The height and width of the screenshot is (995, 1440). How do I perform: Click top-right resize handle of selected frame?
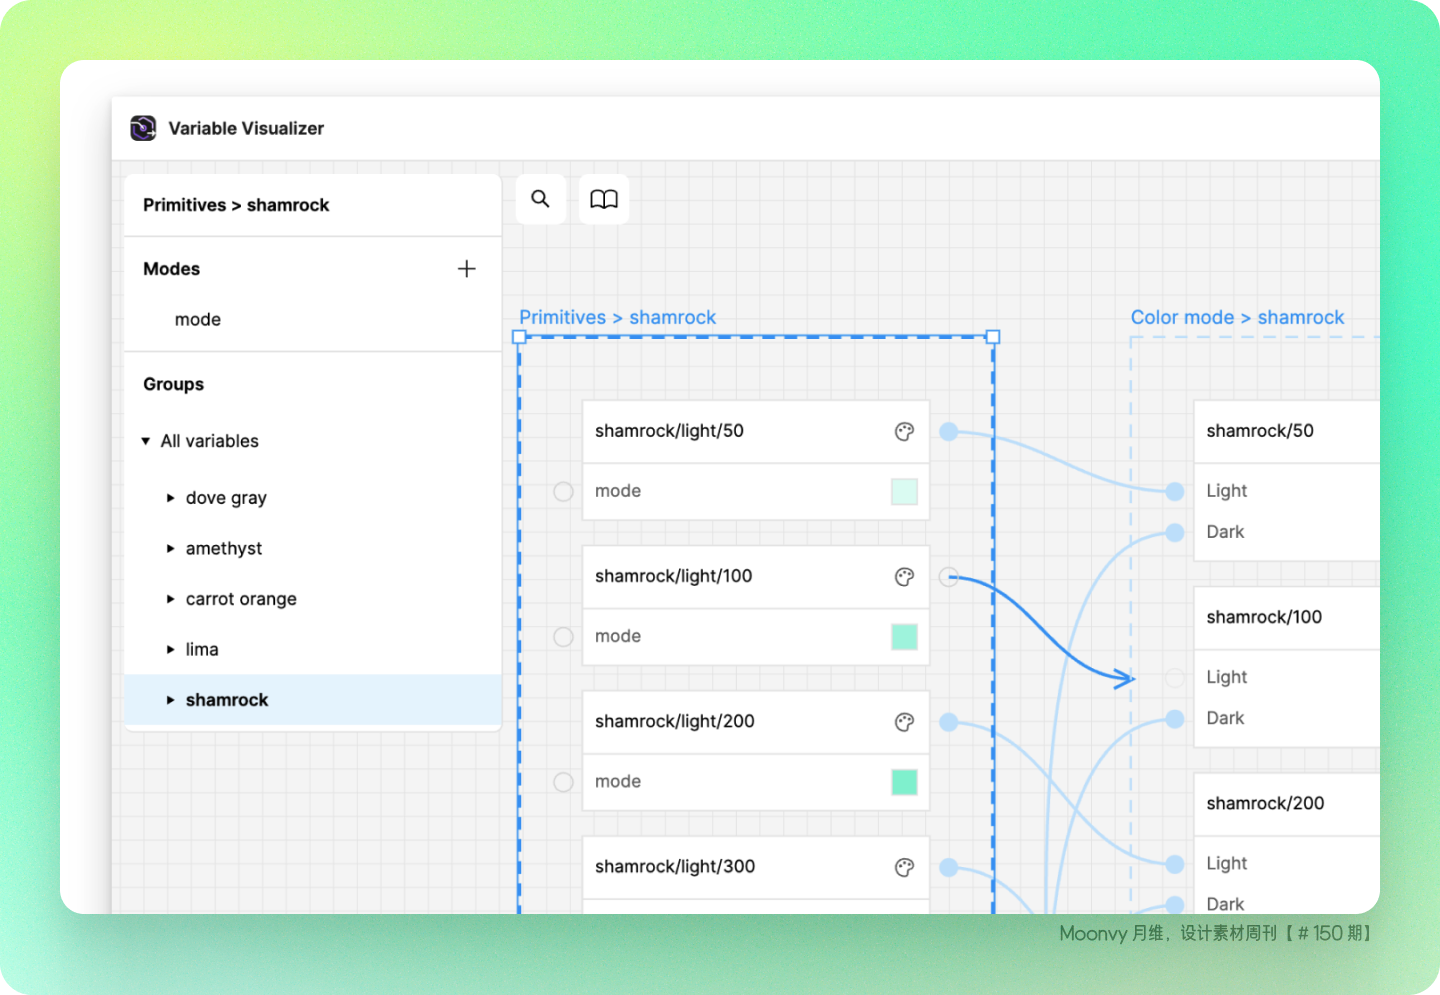(993, 337)
